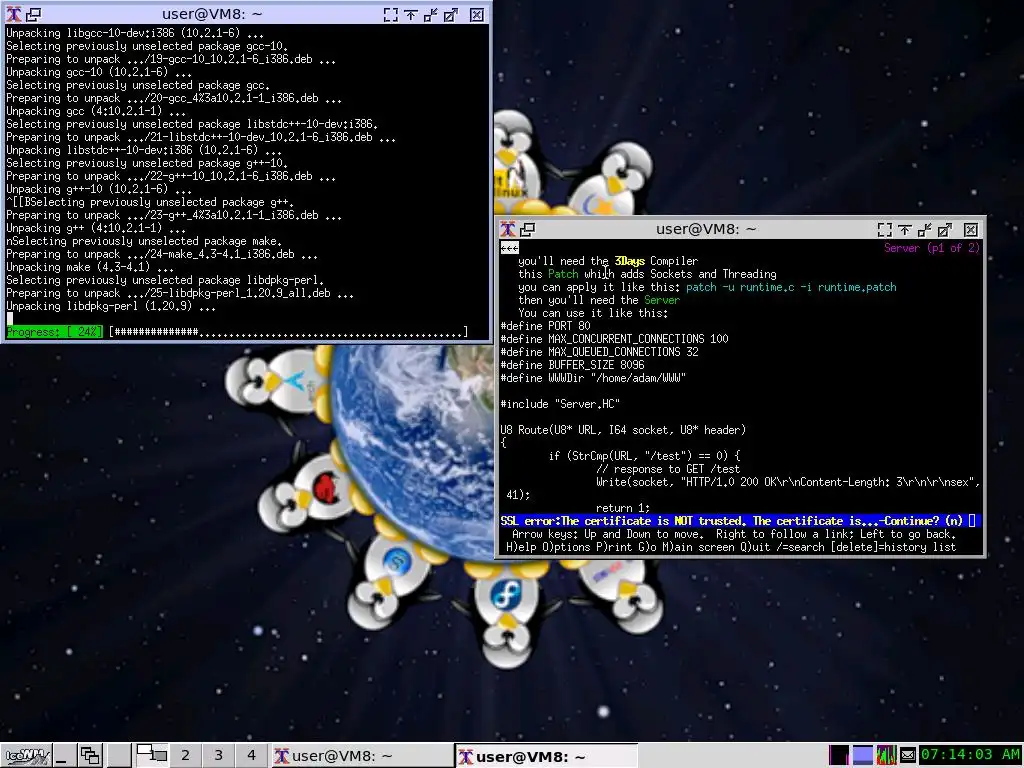Click the green Progress 24% indicator
Screen dimensions: 1024x768
[54, 332]
